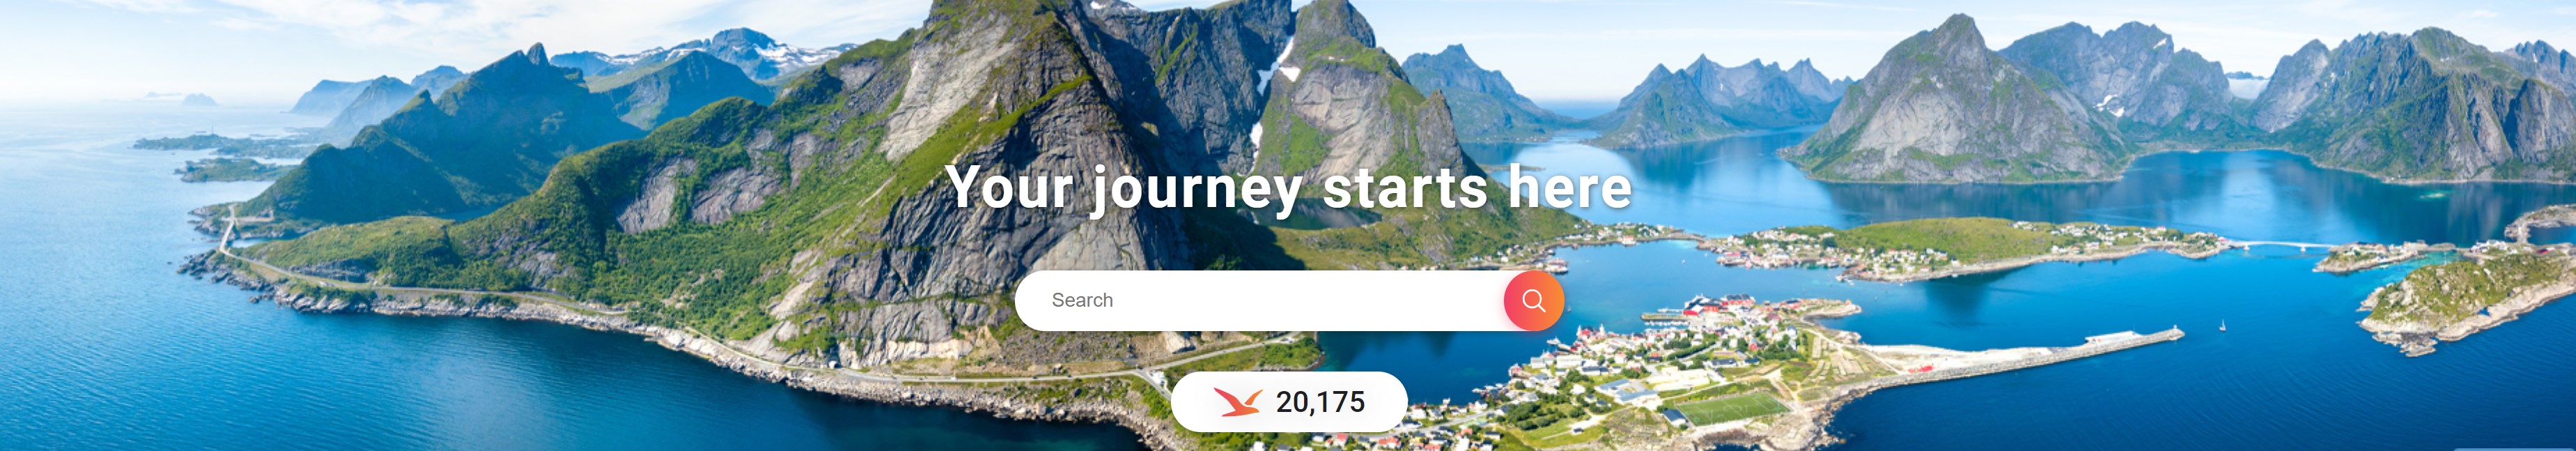Viewport: 2576px width, 451px height.
Task: Click the "Your journey starts here" heading
Action: [x=1288, y=188]
